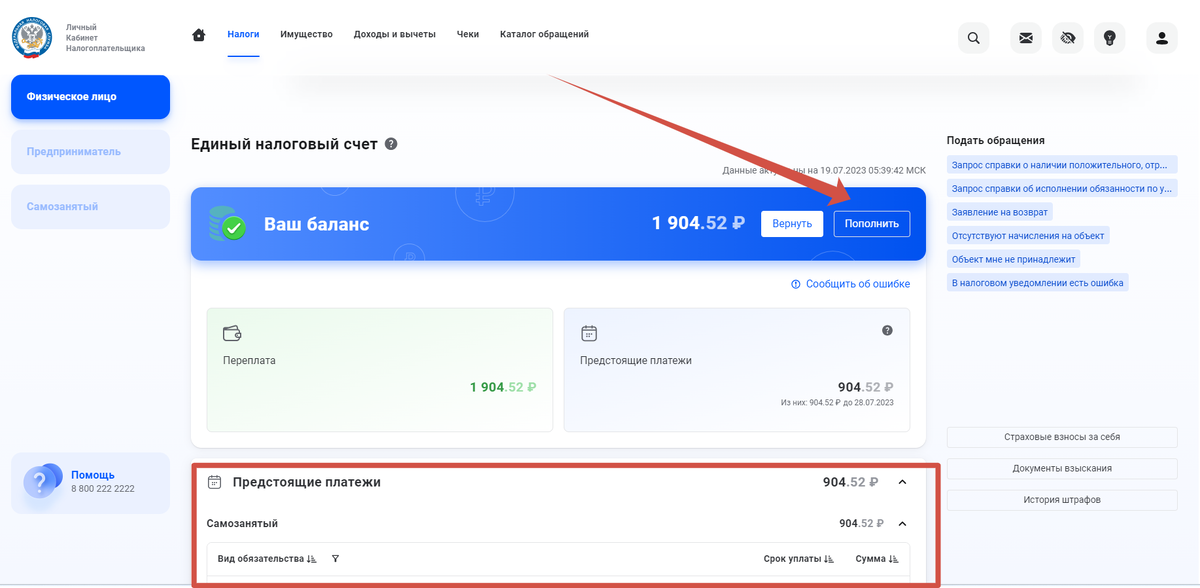The width and height of the screenshot is (1200, 588).
Task: Collapse the Предстоящие платежи section
Action: click(902, 482)
